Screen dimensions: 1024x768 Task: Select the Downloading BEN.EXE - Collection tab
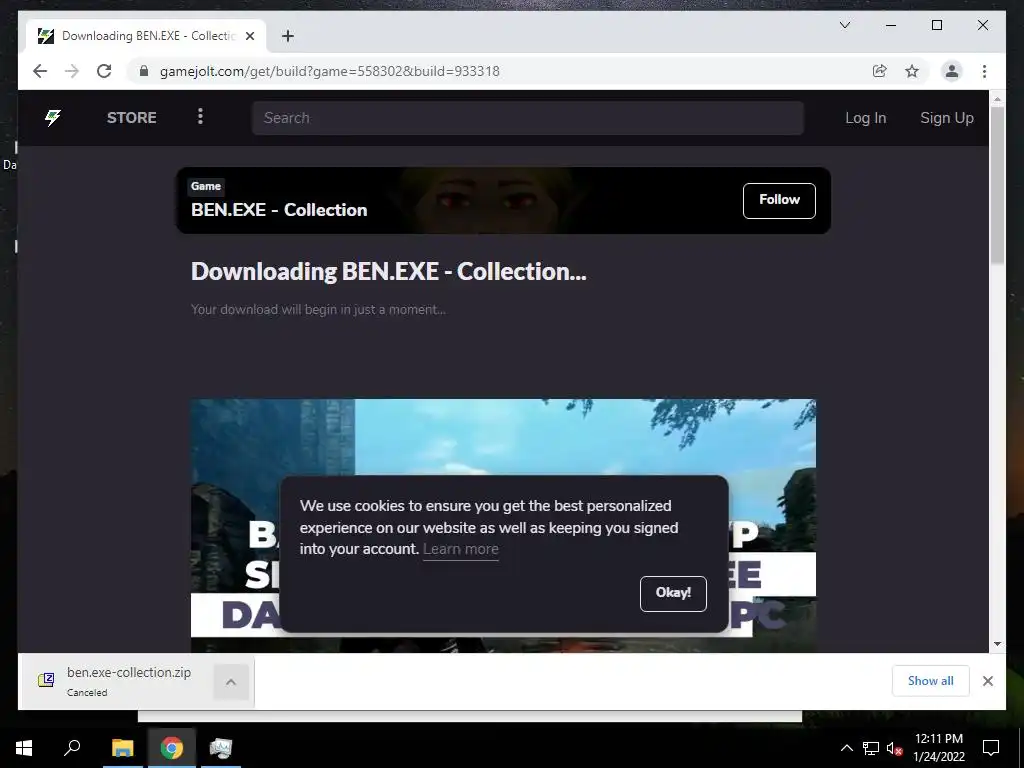point(146,36)
